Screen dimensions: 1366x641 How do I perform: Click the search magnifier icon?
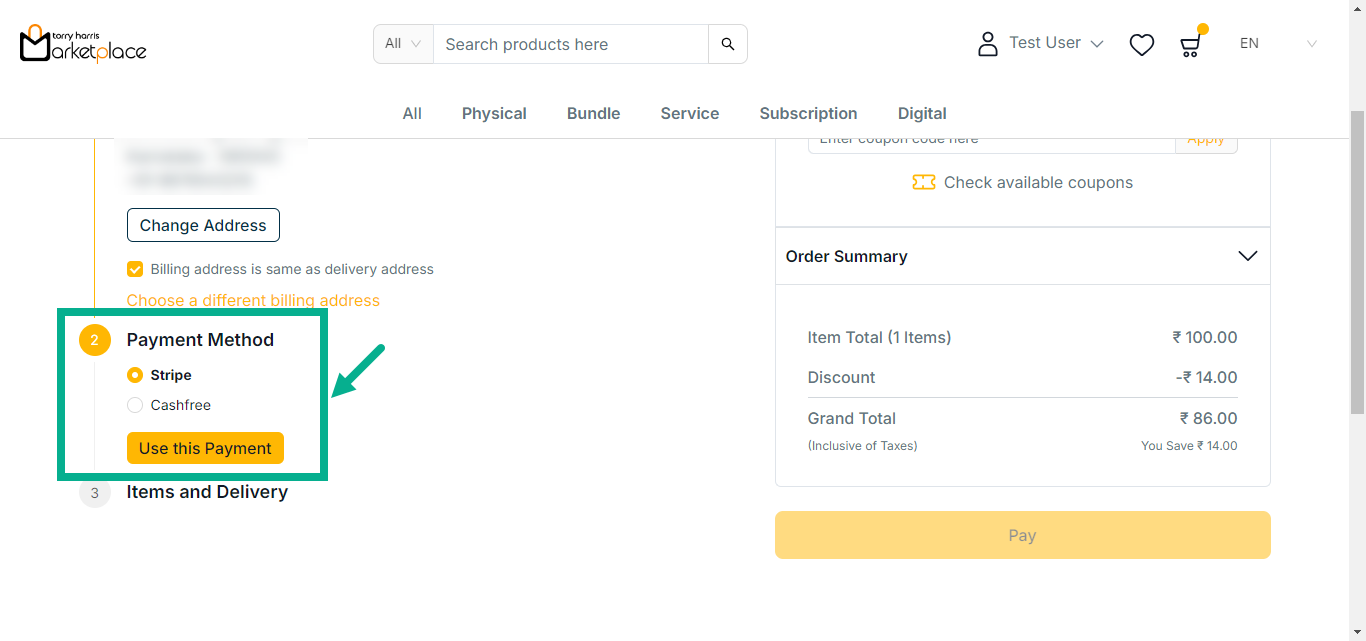tap(727, 44)
